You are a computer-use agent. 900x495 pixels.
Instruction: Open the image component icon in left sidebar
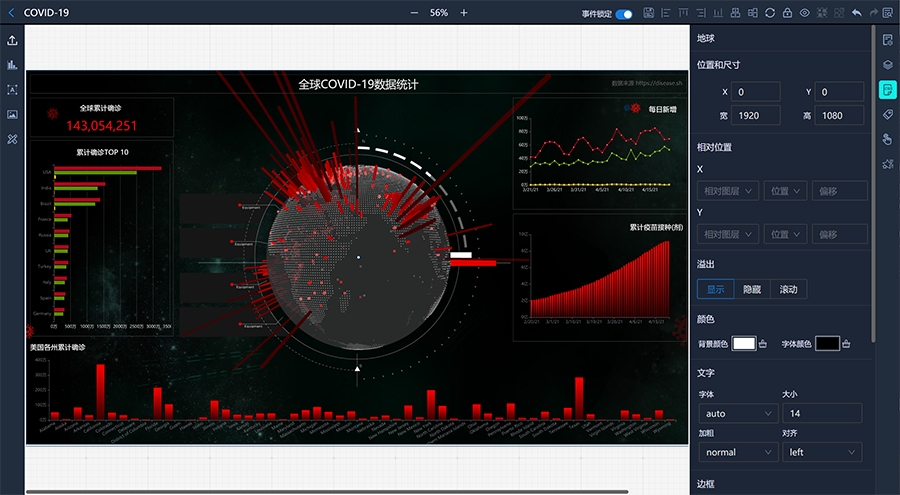12,114
